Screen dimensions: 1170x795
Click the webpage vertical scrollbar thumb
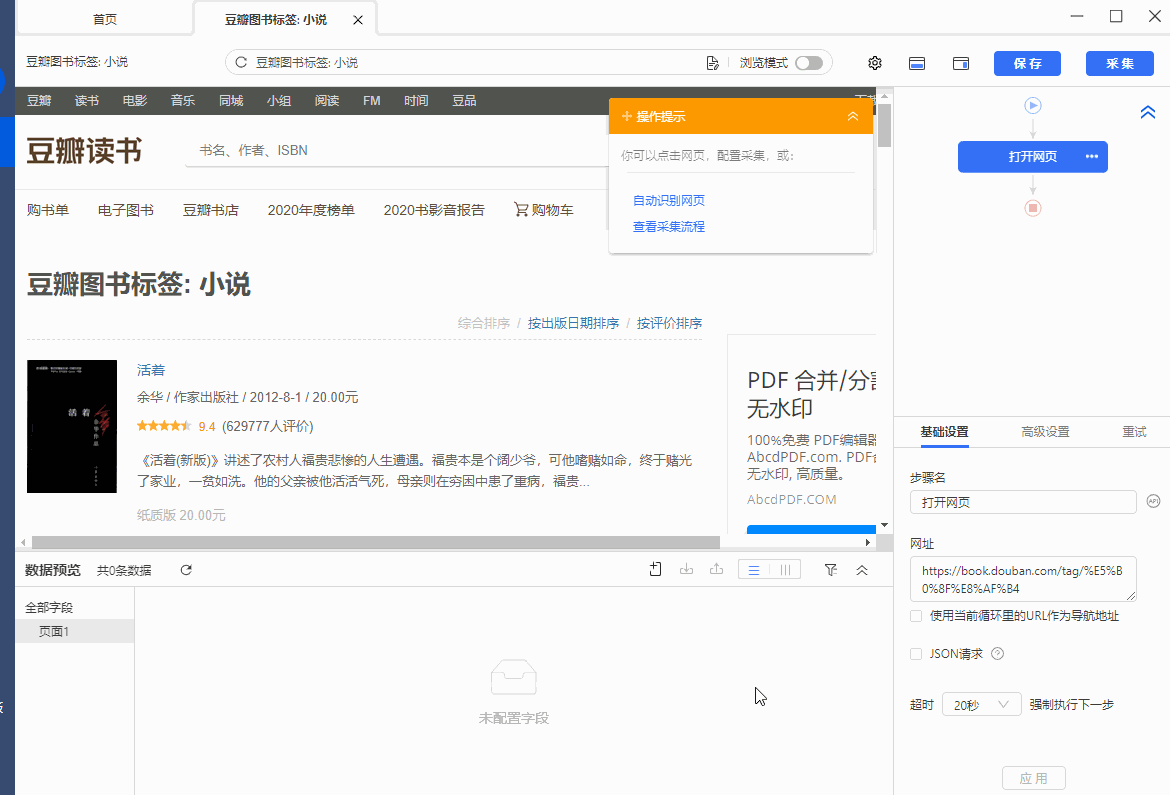pos(884,125)
